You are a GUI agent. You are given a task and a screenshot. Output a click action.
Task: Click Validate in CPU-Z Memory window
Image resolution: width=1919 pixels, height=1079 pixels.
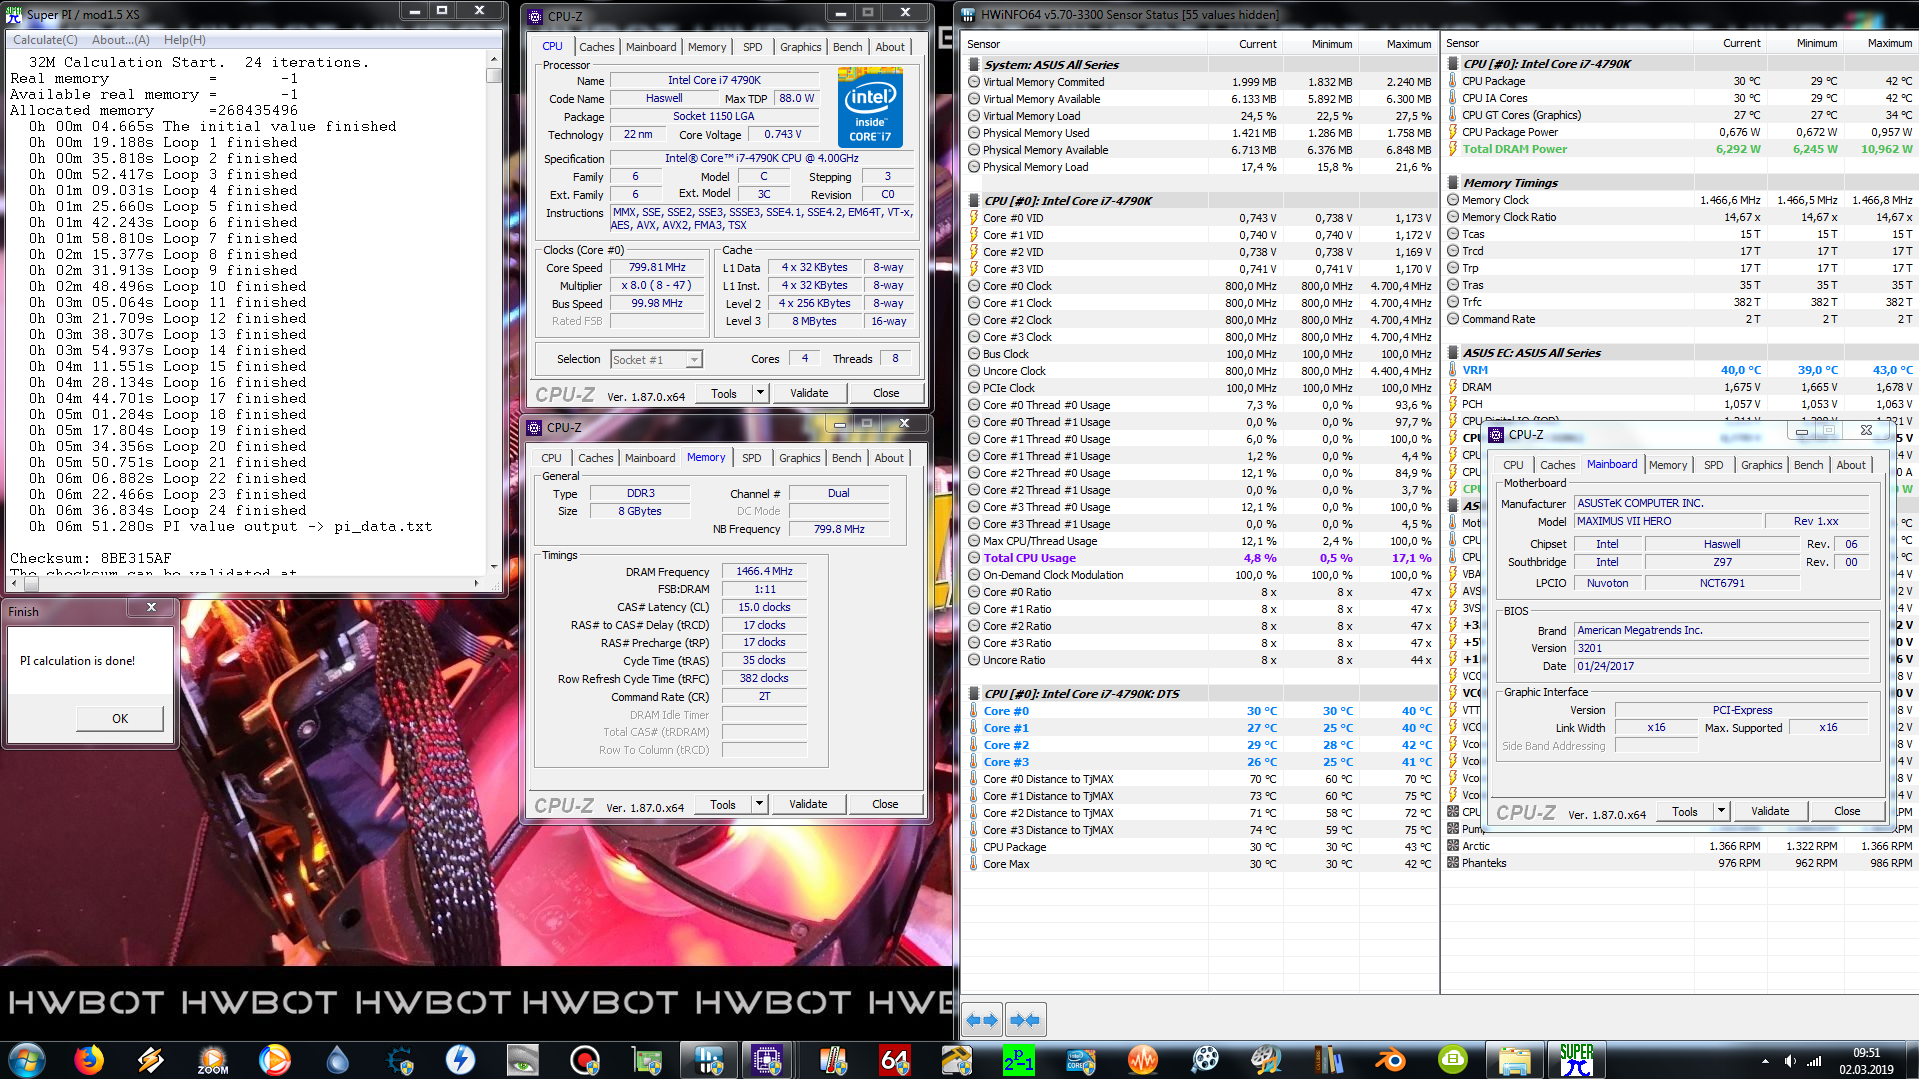tap(808, 804)
